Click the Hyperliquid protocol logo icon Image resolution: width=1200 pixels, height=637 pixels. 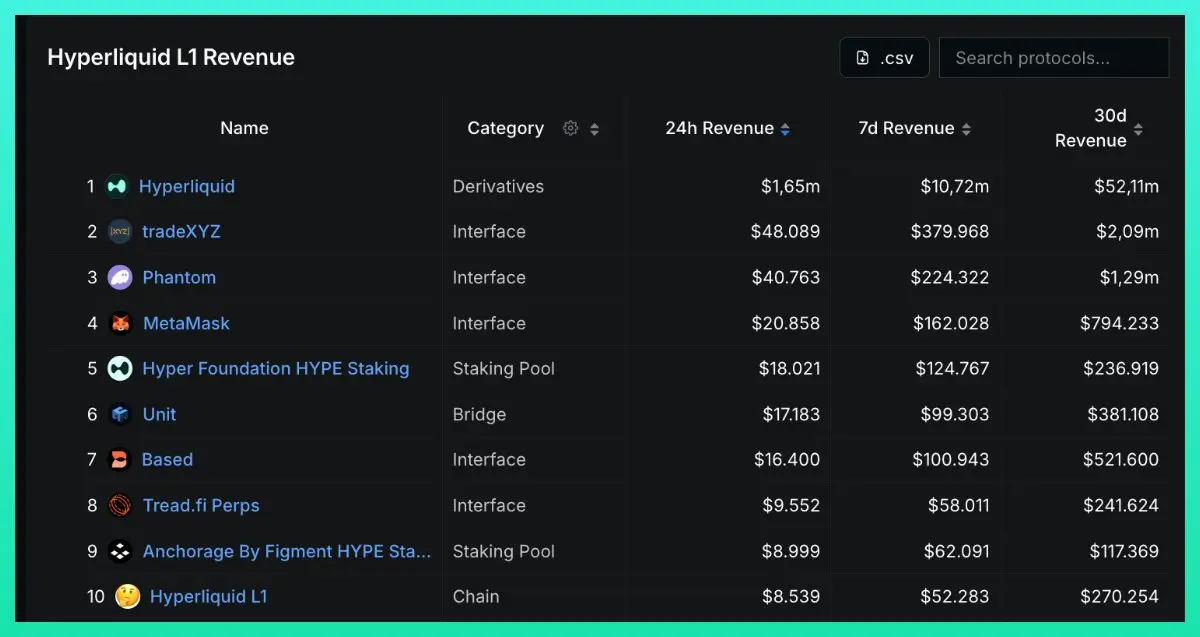(x=117, y=186)
